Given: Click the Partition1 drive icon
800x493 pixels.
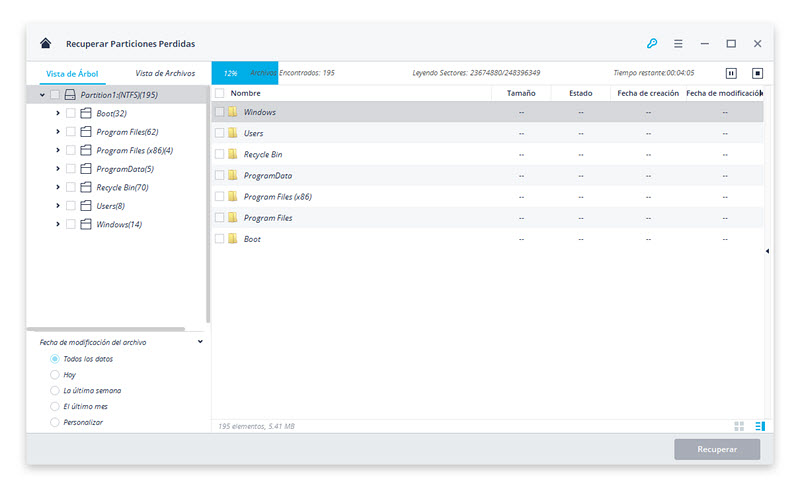Looking at the screenshot, I should coord(70,94).
